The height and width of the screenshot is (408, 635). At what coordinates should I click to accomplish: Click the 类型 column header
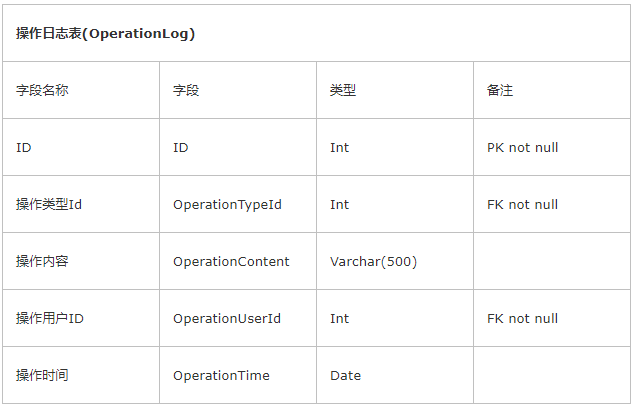pos(395,90)
